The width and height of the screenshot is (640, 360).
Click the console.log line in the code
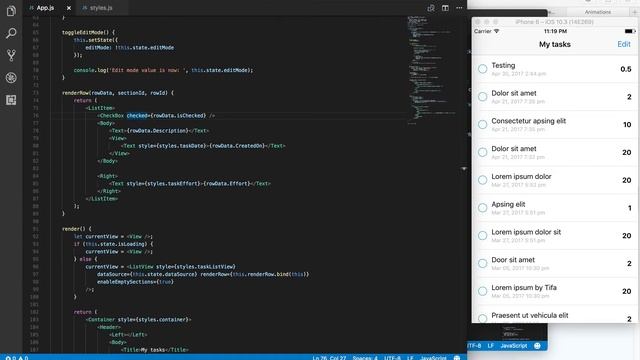(163, 70)
